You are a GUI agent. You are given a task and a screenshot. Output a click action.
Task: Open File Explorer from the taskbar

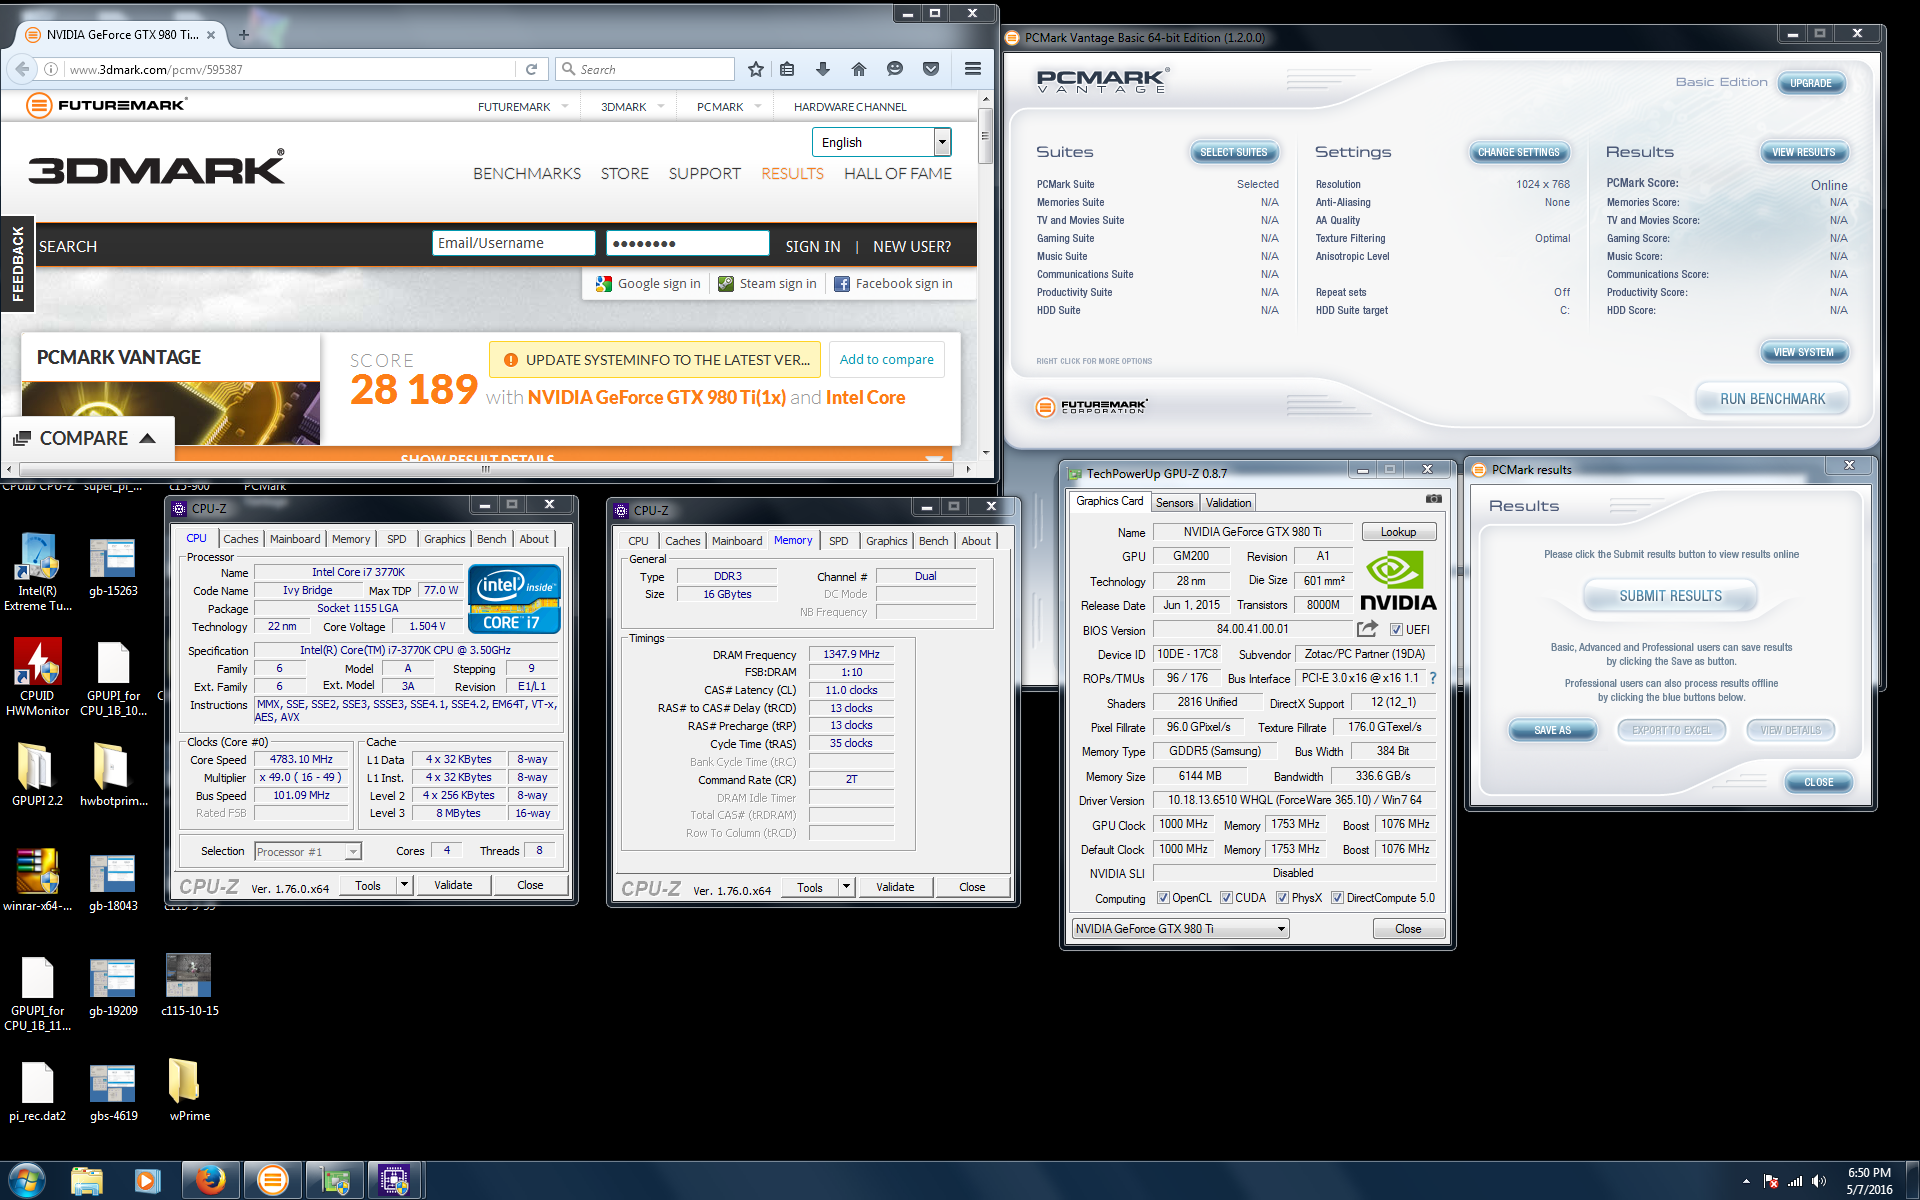pyautogui.click(x=87, y=1181)
